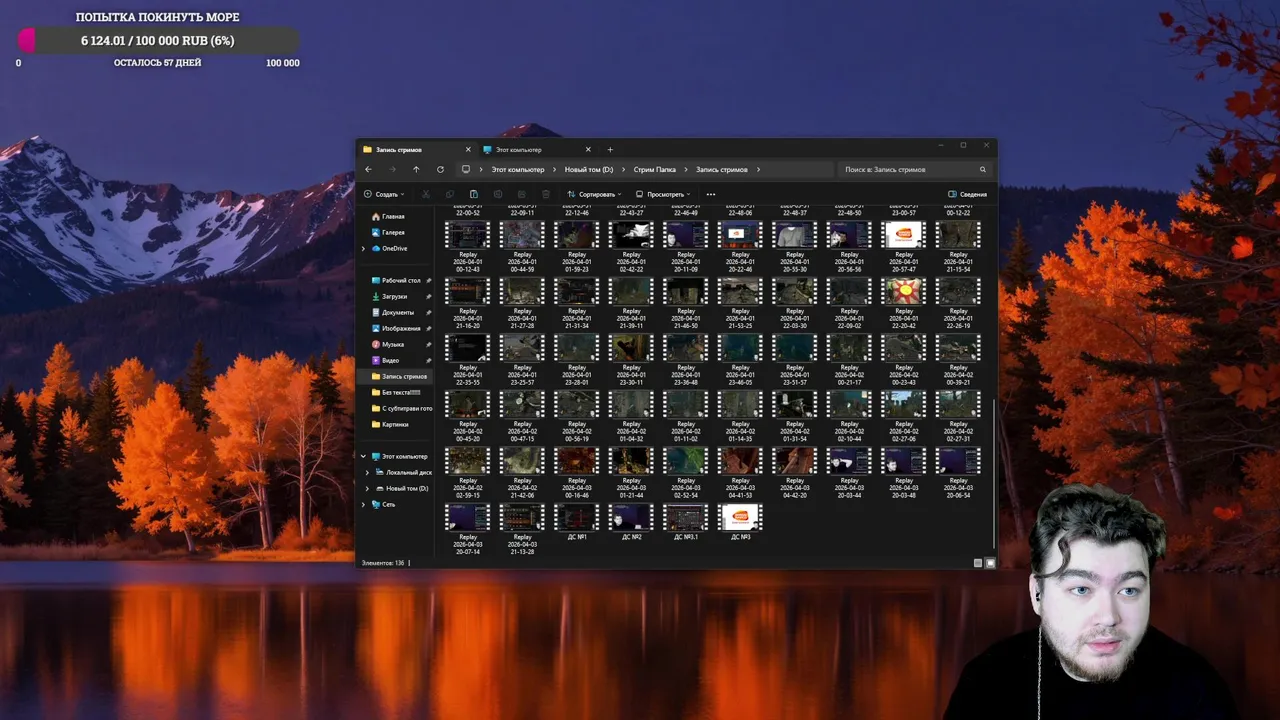Open Музыка in the sidebar

point(393,344)
